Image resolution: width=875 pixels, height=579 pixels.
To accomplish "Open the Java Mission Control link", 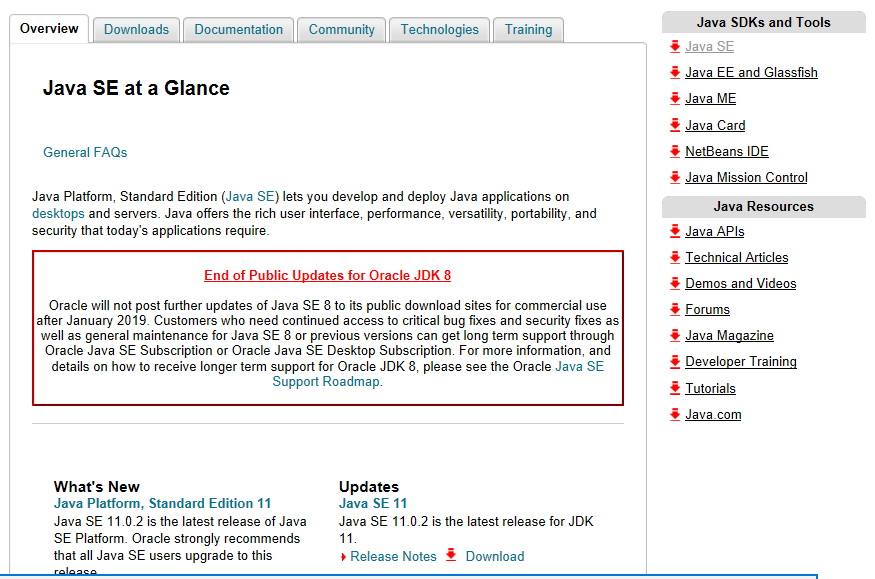I will 746,177.
